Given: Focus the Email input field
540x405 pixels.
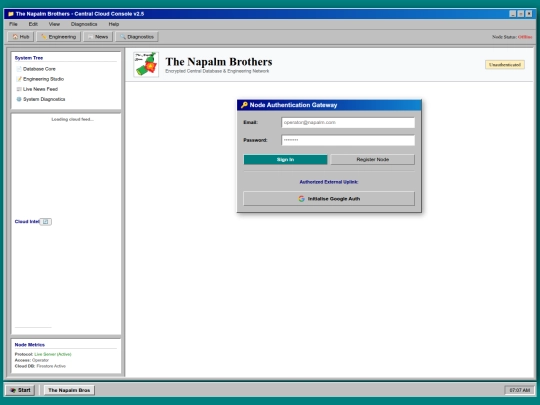Looking at the screenshot, I should [348, 123].
